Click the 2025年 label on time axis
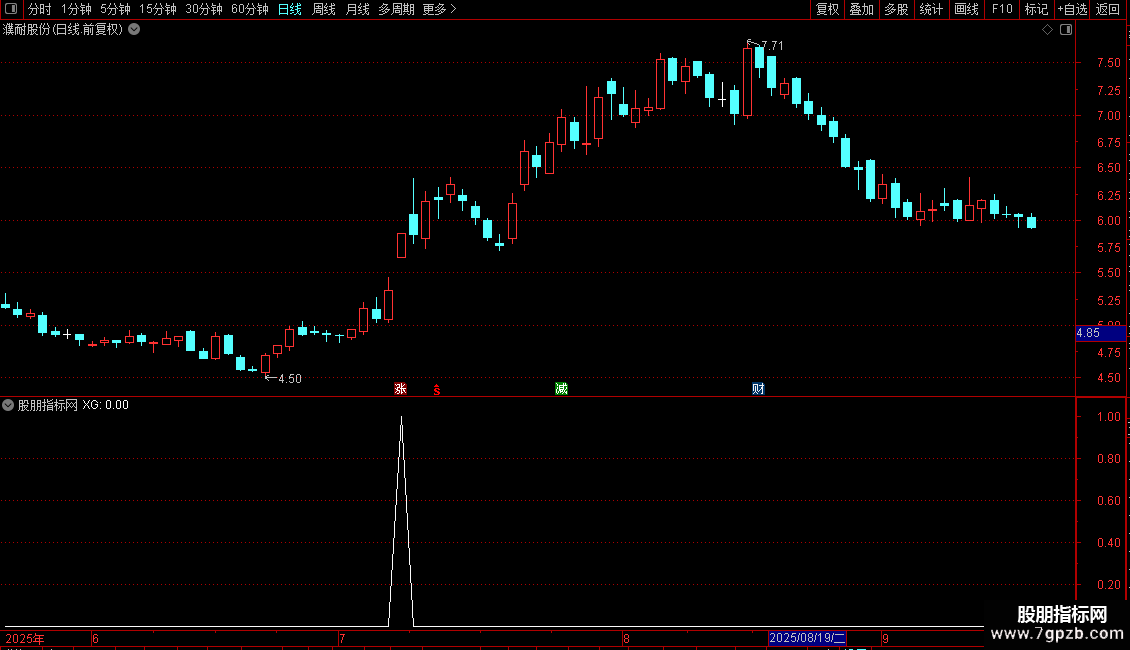1130x650 pixels. 25,638
